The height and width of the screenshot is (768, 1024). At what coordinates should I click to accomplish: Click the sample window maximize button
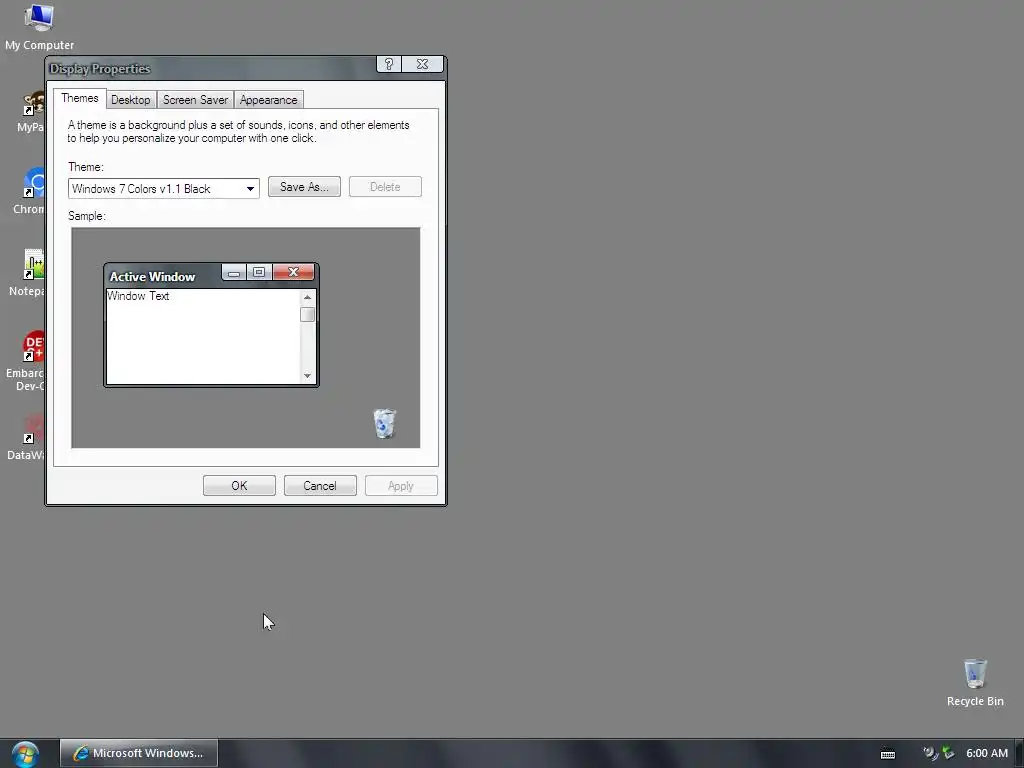pos(259,272)
